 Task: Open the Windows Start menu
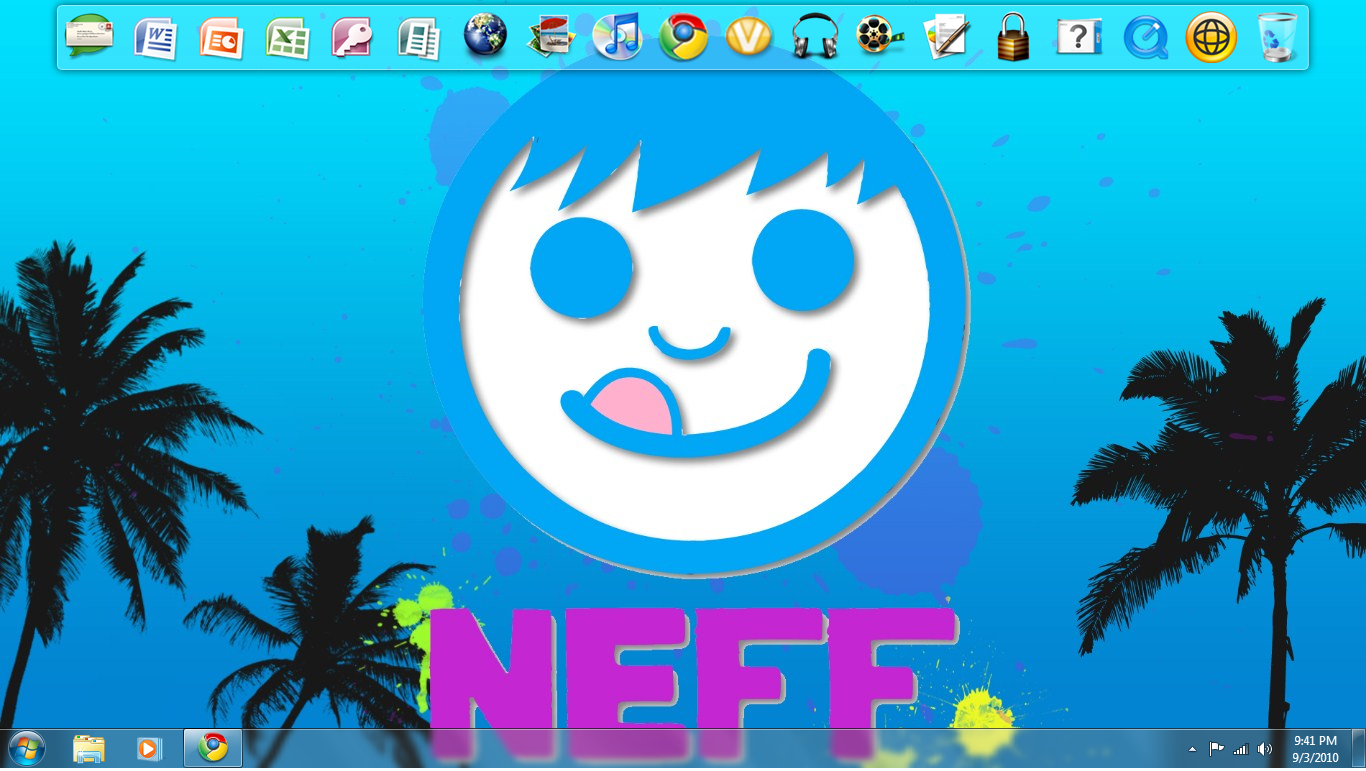pyautogui.click(x=27, y=748)
